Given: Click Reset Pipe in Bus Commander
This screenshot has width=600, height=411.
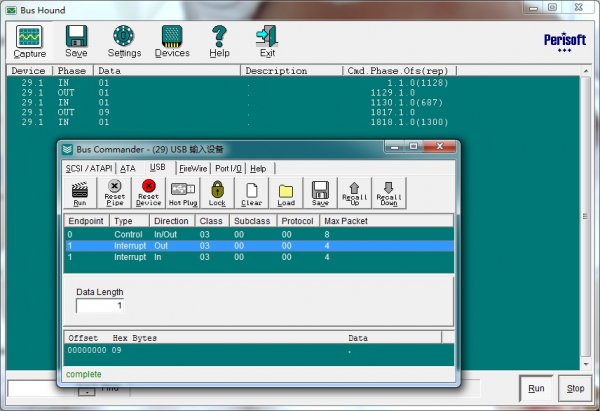Looking at the screenshot, I should [x=114, y=193].
